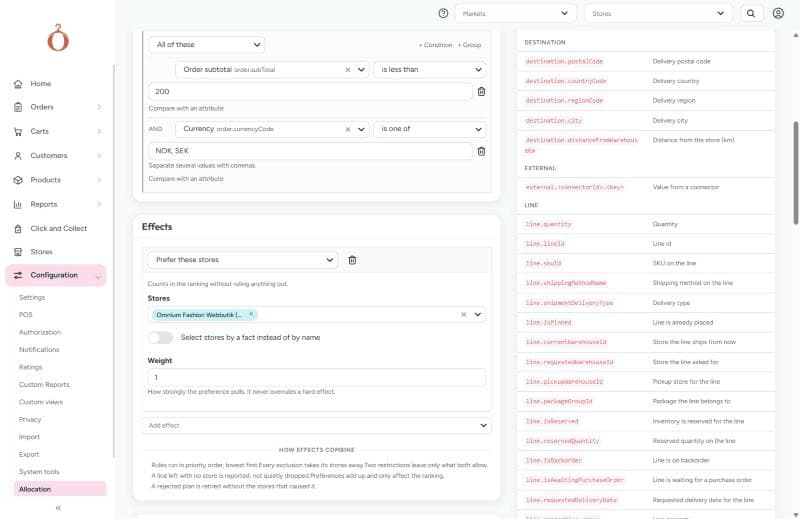The width and height of the screenshot is (800, 519).
Task: Open the help question mark icon
Action: click(443, 13)
